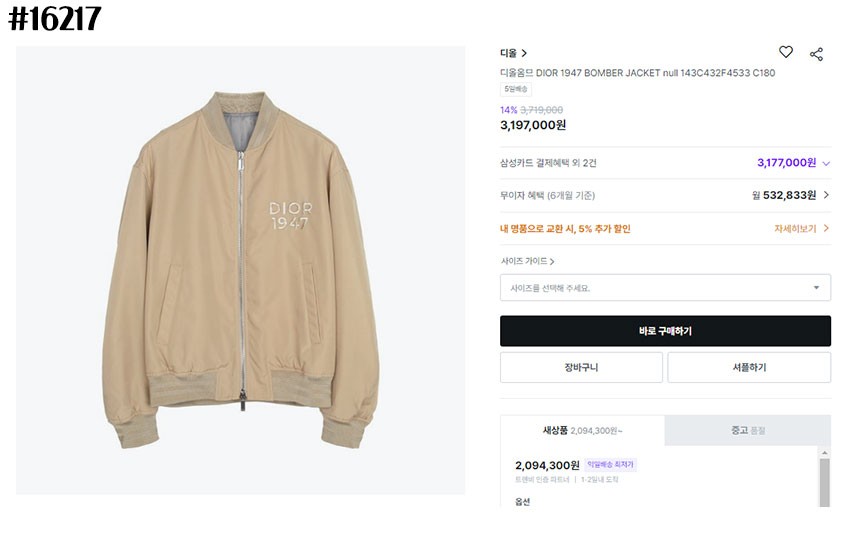Switch to the 중고 tab
The width and height of the screenshot is (860, 546).
pyautogui.click(x=747, y=430)
